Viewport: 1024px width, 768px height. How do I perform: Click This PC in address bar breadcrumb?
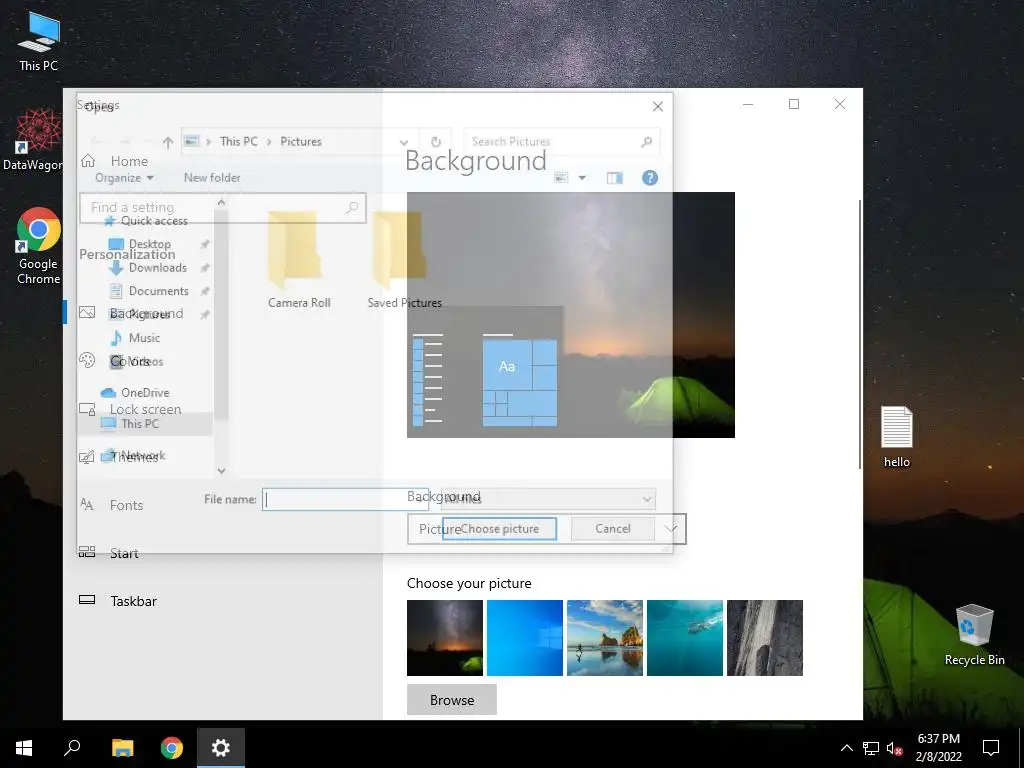(x=238, y=142)
